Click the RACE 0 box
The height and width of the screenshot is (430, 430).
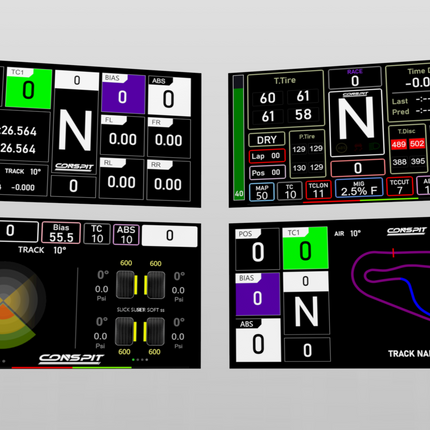click(x=355, y=78)
